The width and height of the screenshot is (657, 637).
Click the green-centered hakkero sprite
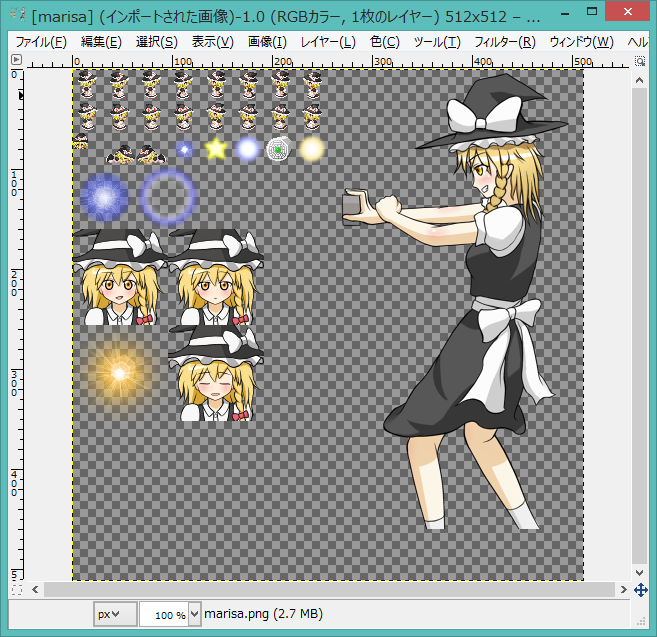tap(279, 149)
